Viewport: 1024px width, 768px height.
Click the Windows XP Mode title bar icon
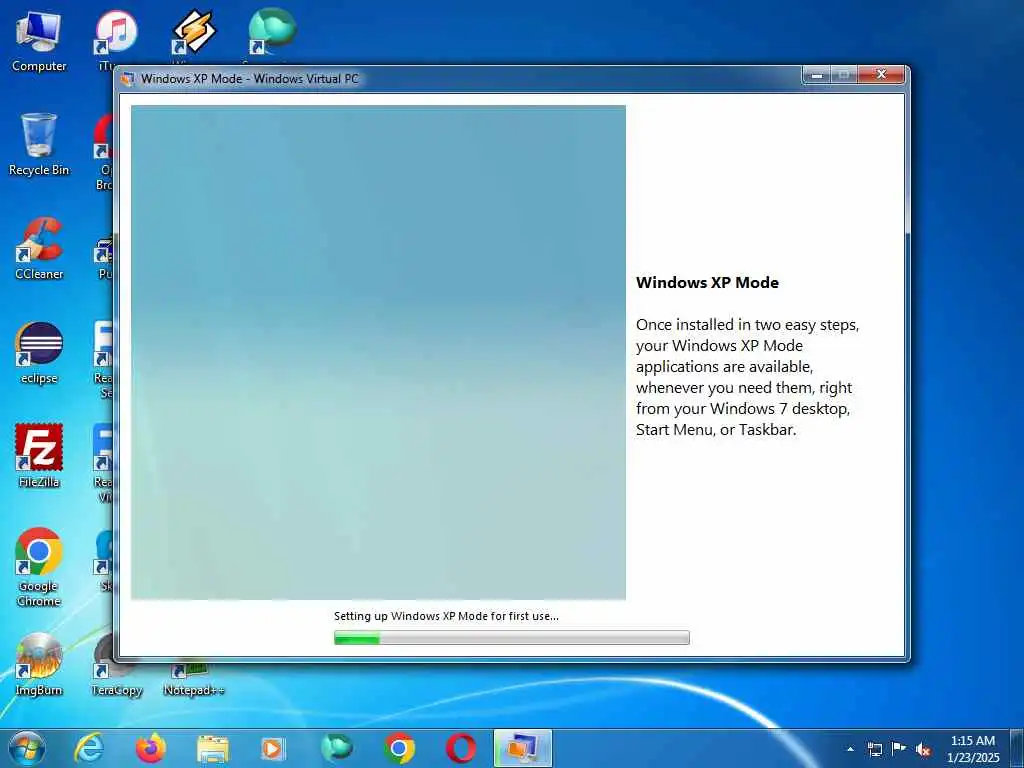127,79
